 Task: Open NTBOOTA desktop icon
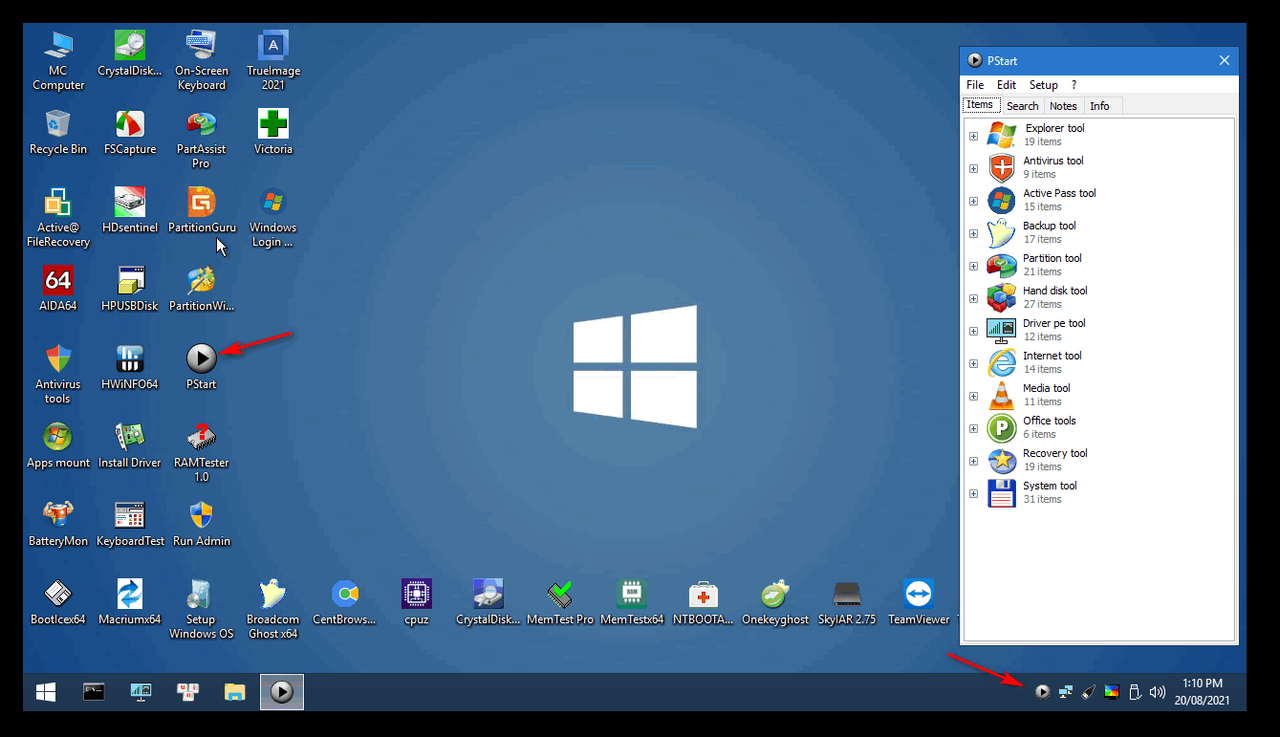pyautogui.click(x=703, y=601)
